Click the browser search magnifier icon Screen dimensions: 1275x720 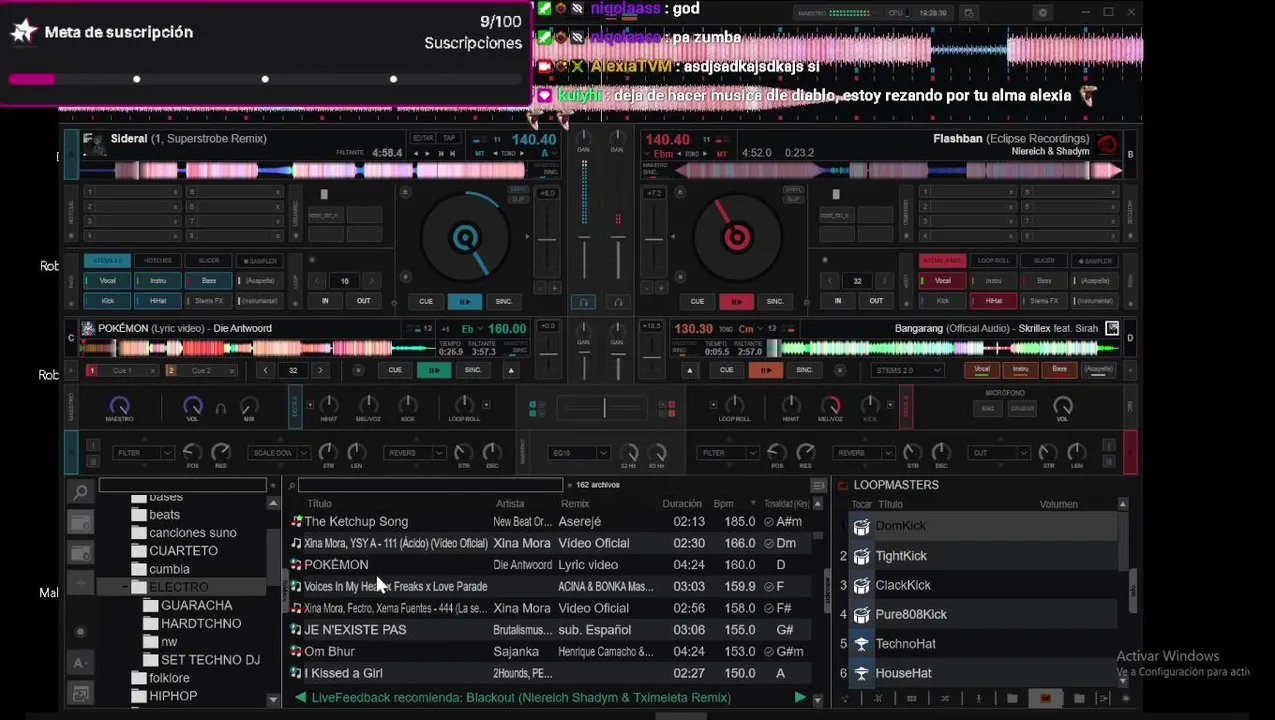(x=80, y=491)
